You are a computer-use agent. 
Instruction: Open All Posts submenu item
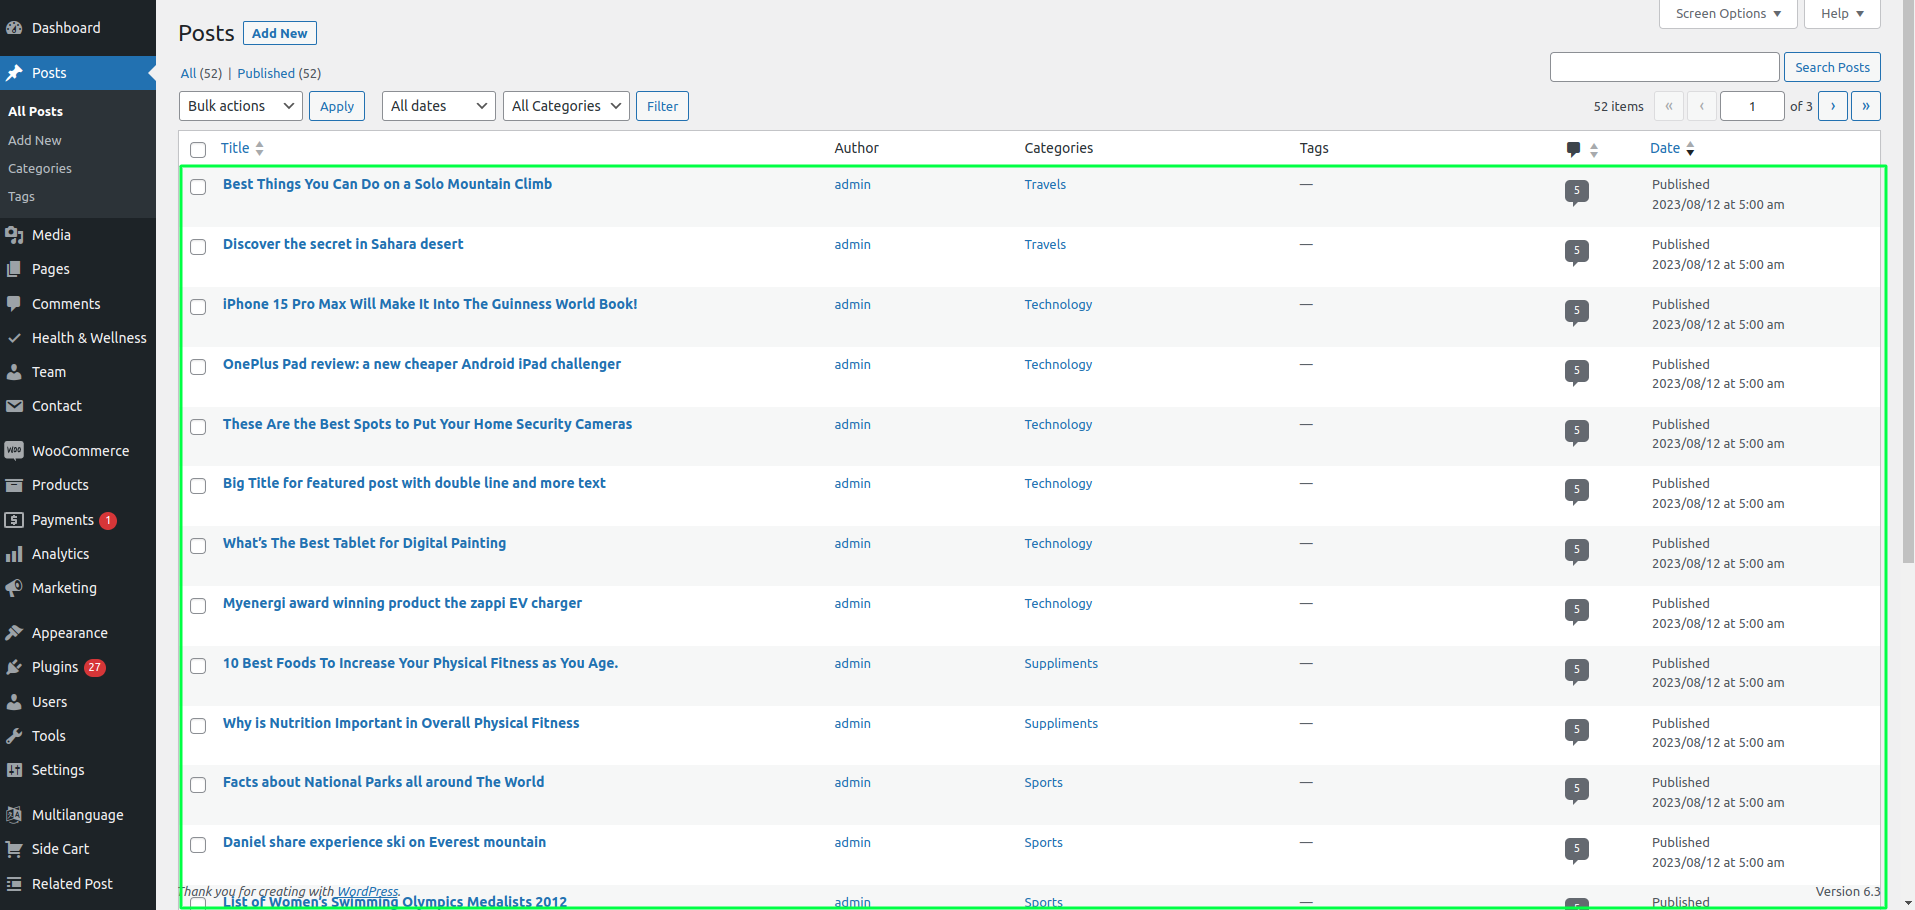pyautogui.click(x=35, y=111)
